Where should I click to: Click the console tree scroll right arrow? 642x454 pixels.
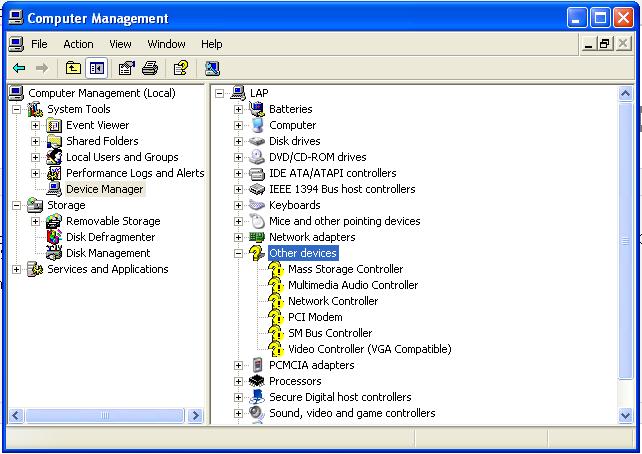(x=196, y=416)
